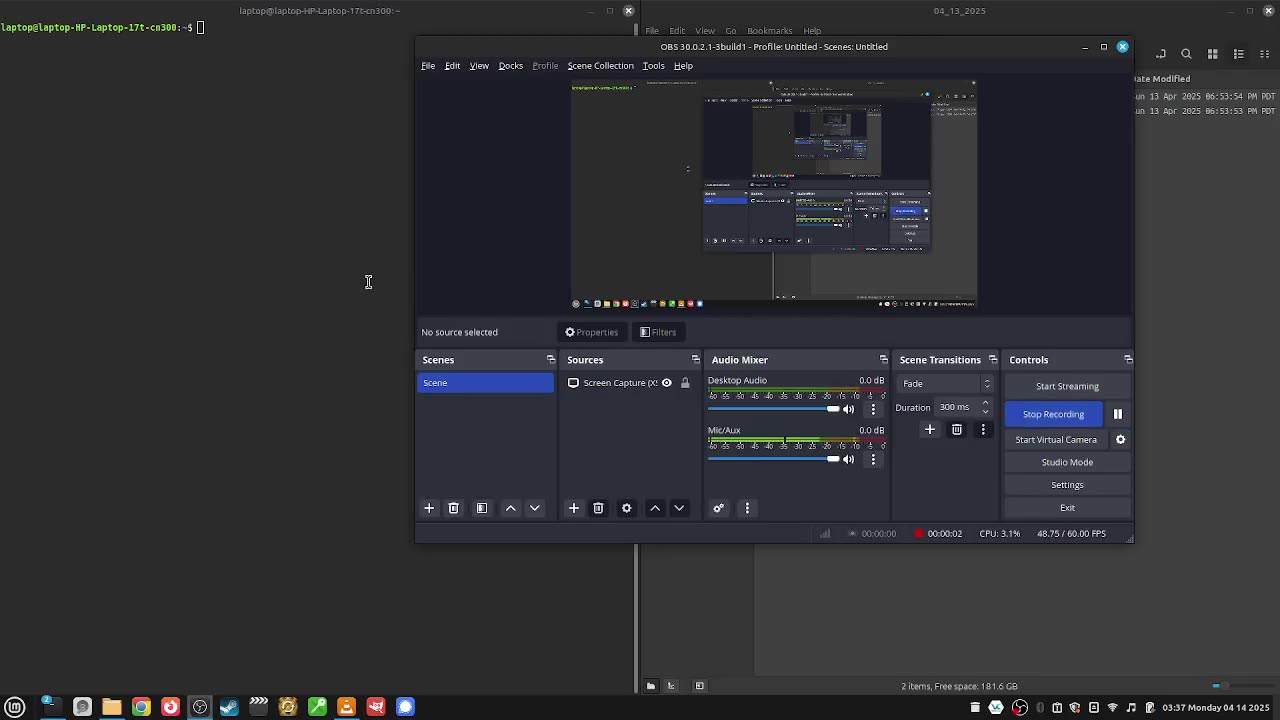The height and width of the screenshot is (720, 1280).
Task: Open the View menu in OBS
Action: pyautogui.click(x=479, y=66)
